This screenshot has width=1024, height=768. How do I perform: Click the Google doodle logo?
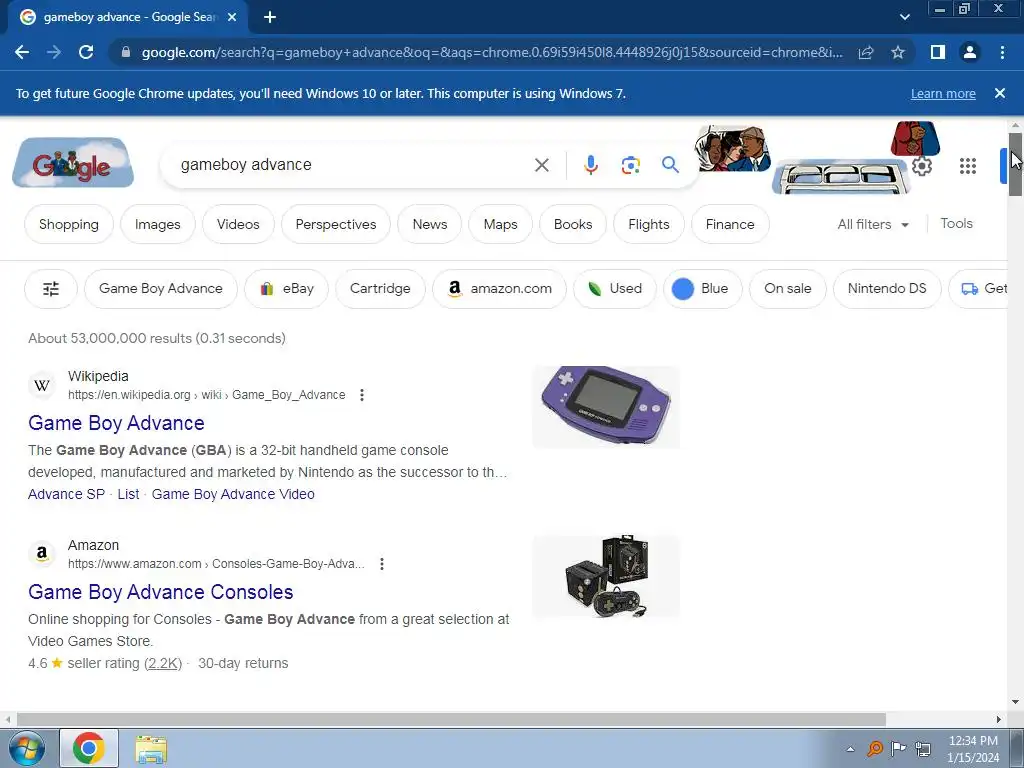[x=73, y=163]
